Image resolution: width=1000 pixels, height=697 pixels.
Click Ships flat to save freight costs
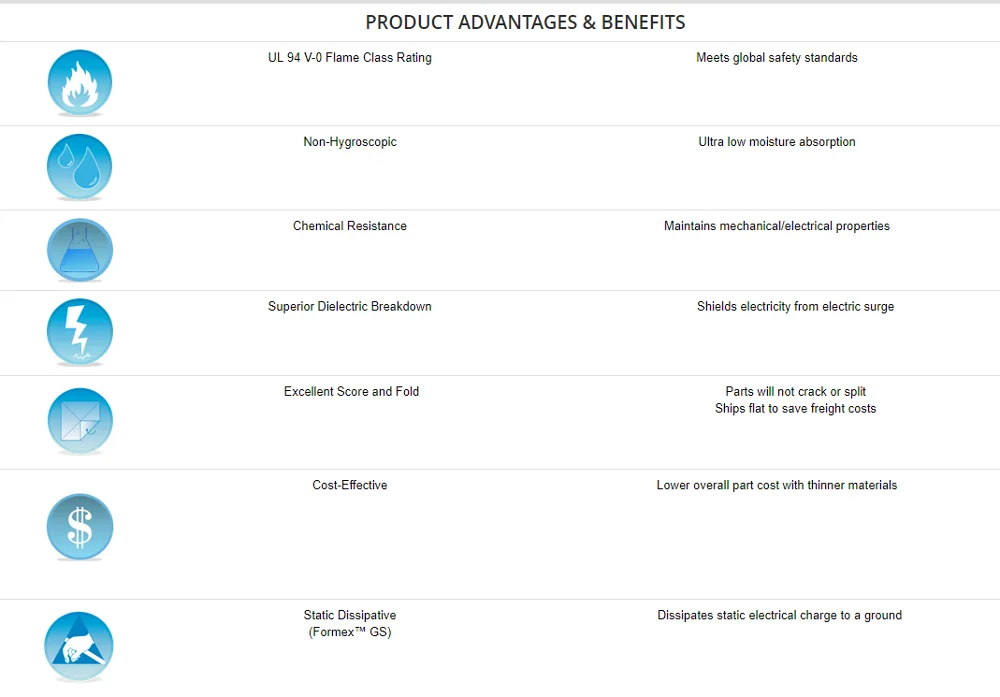point(795,409)
